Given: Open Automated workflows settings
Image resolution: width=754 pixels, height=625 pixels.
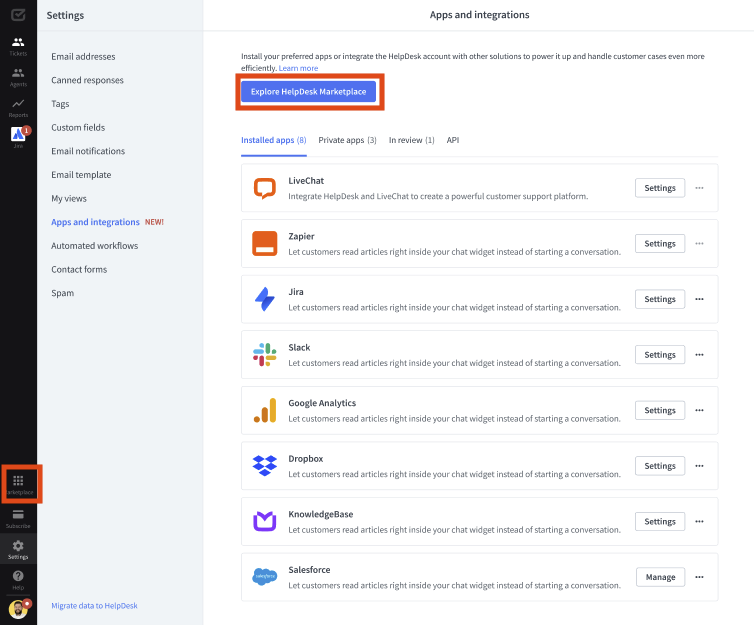Looking at the screenshot, I should click(95, 245).
